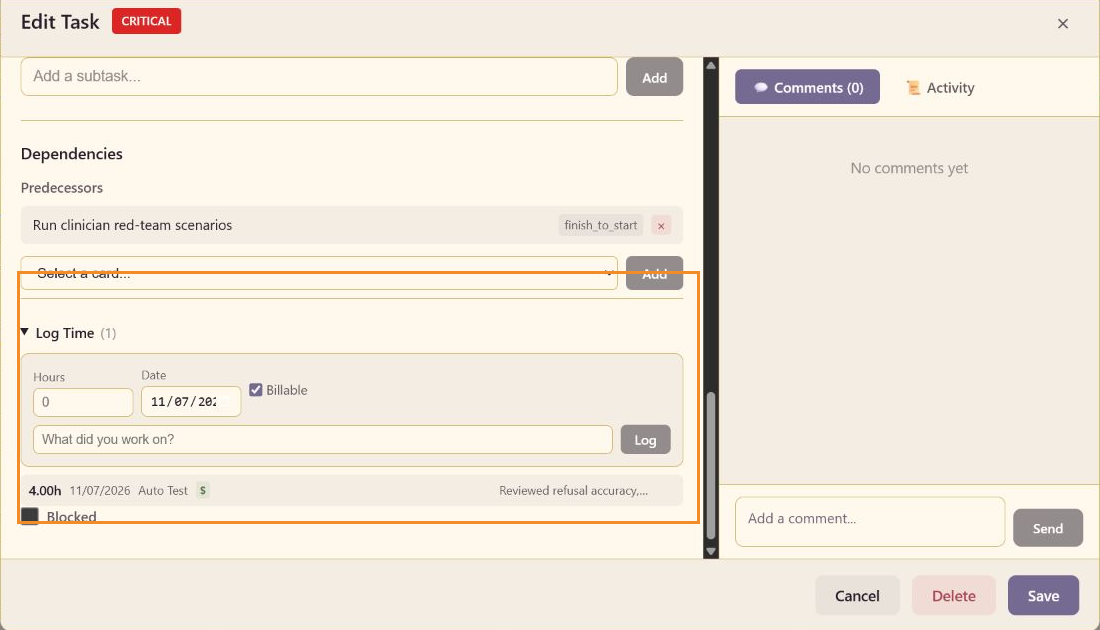Click the scrollbar up arrow
This screenshot has width=1100, height=630.
tap(711, 65)
